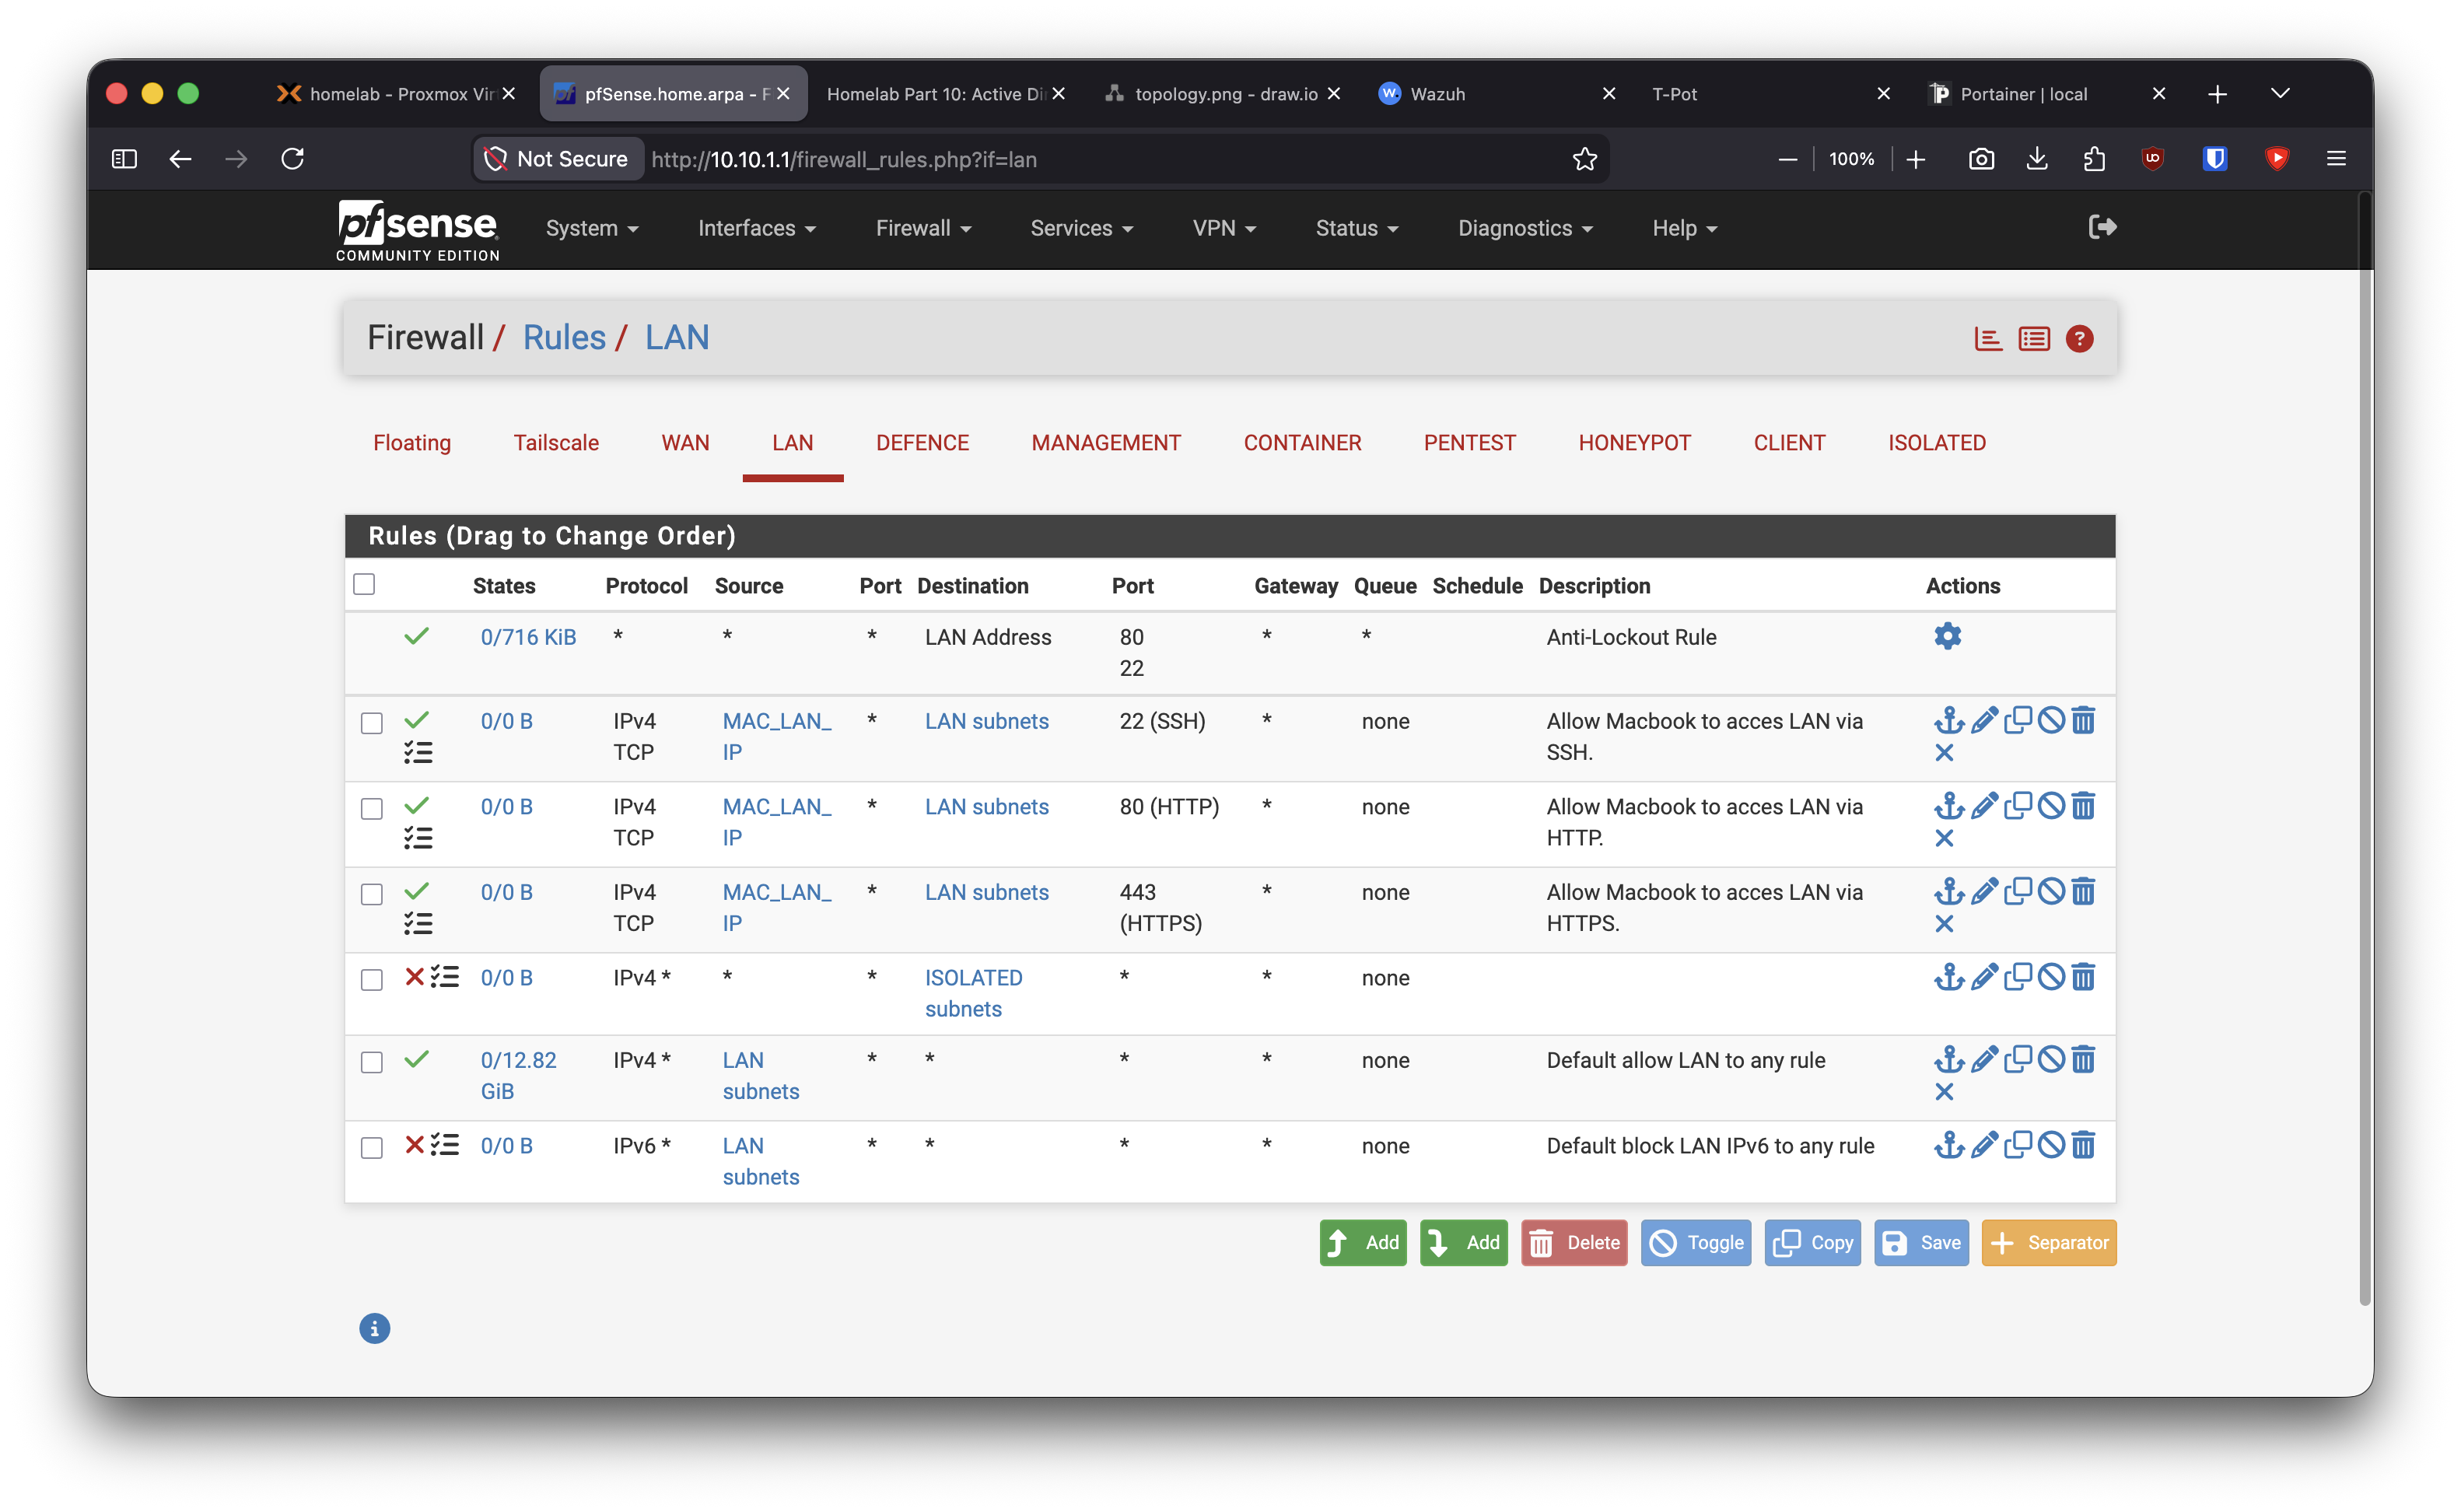The width and height of the screenshot is (2461, 1512).
Task: Click anchor icon on the SSH rule
Action: coord(1948,720)
